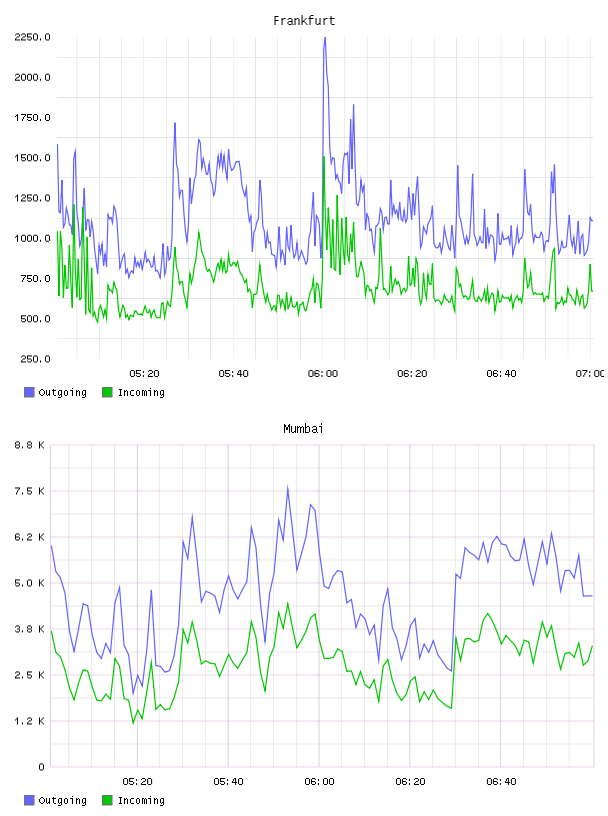Click the Frankfurt Incoming legend label
Image resolution: width=608 pixels, height=816 pixels.
(141, 393)
